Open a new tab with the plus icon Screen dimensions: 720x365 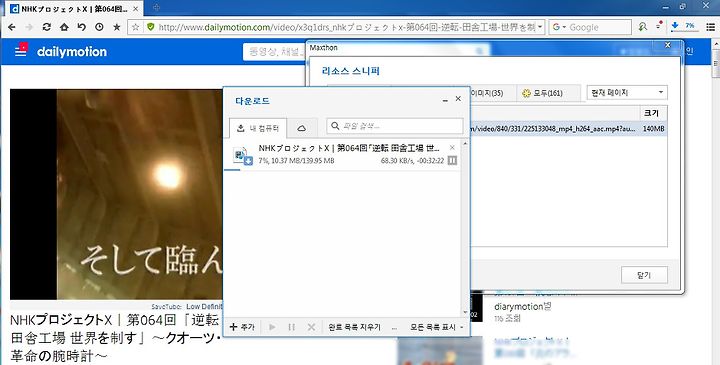[x=156, y=7]
